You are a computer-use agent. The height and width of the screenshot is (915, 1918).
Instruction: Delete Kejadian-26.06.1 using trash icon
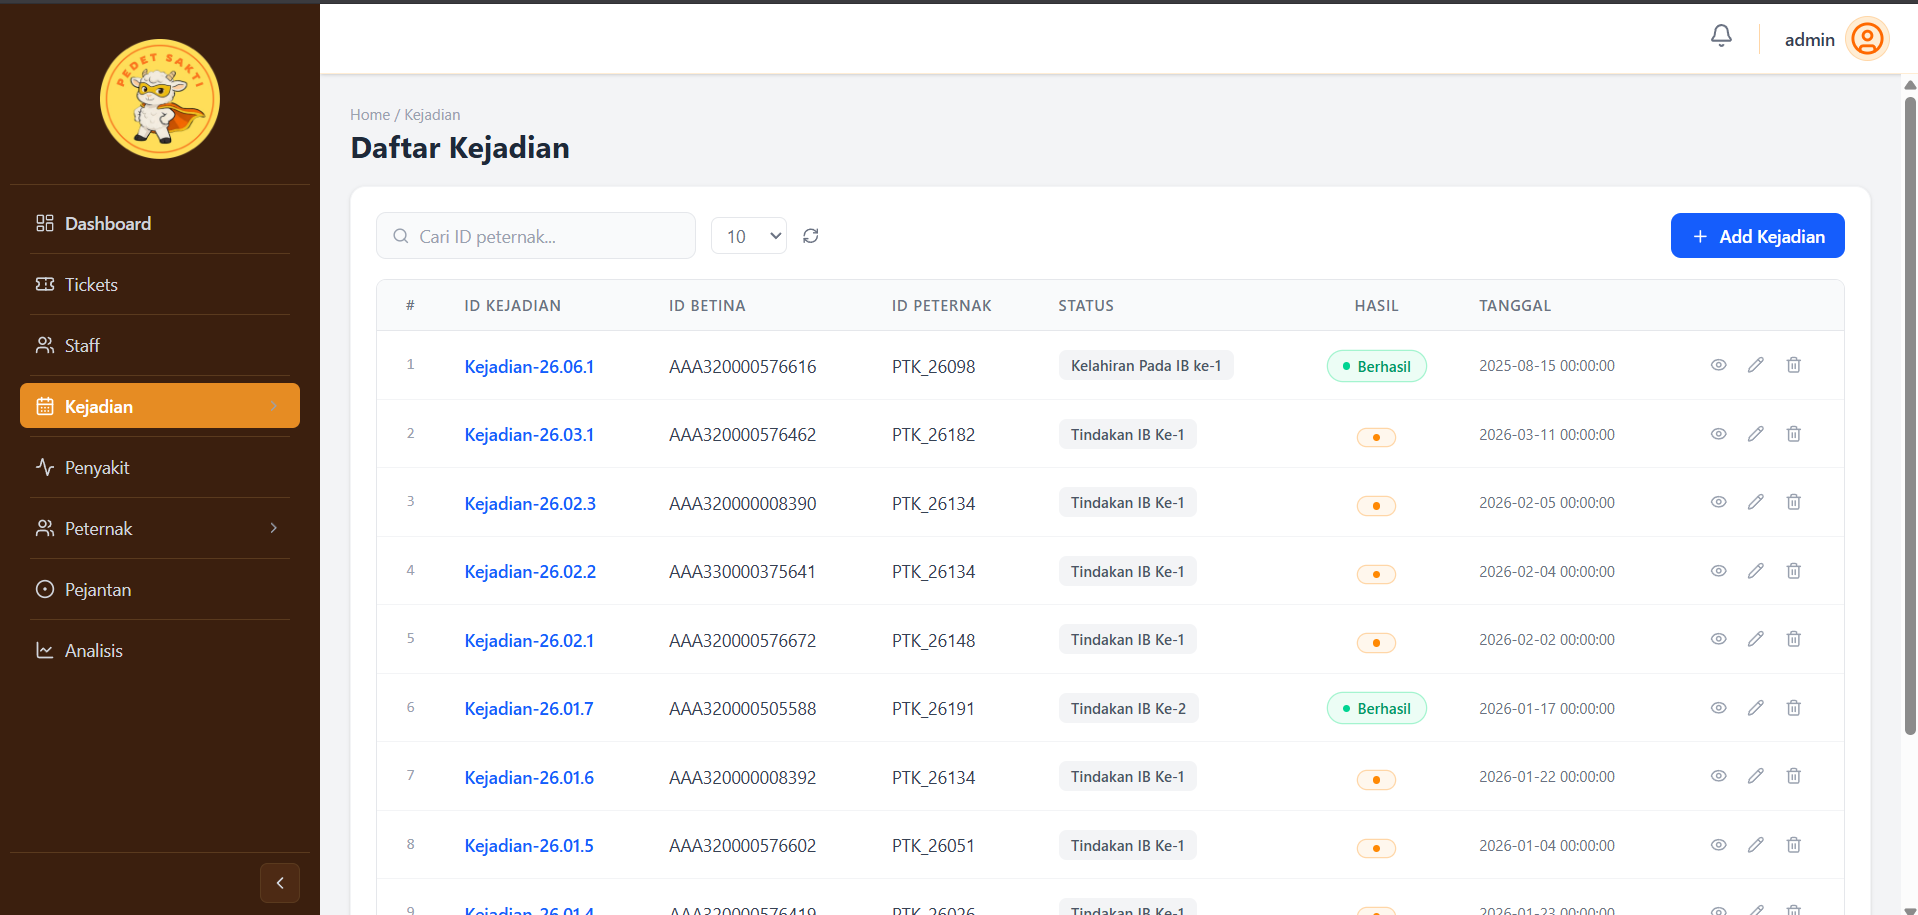[x=1794, y=365]
